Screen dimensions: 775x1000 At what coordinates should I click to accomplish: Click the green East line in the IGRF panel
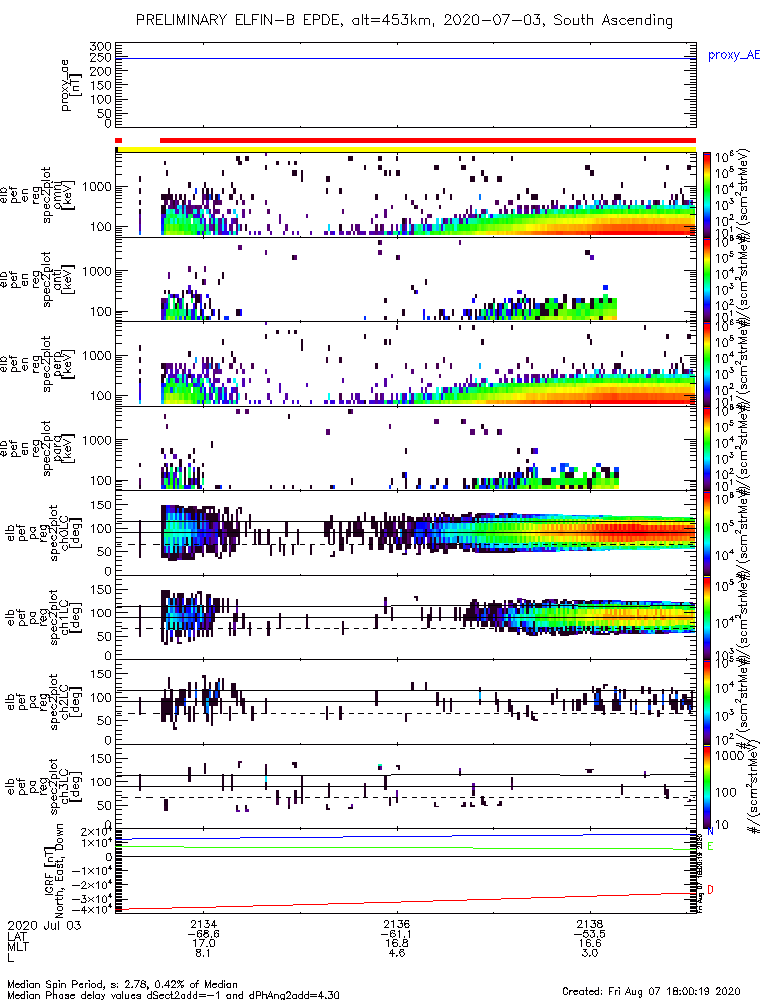tap(406, 848)
